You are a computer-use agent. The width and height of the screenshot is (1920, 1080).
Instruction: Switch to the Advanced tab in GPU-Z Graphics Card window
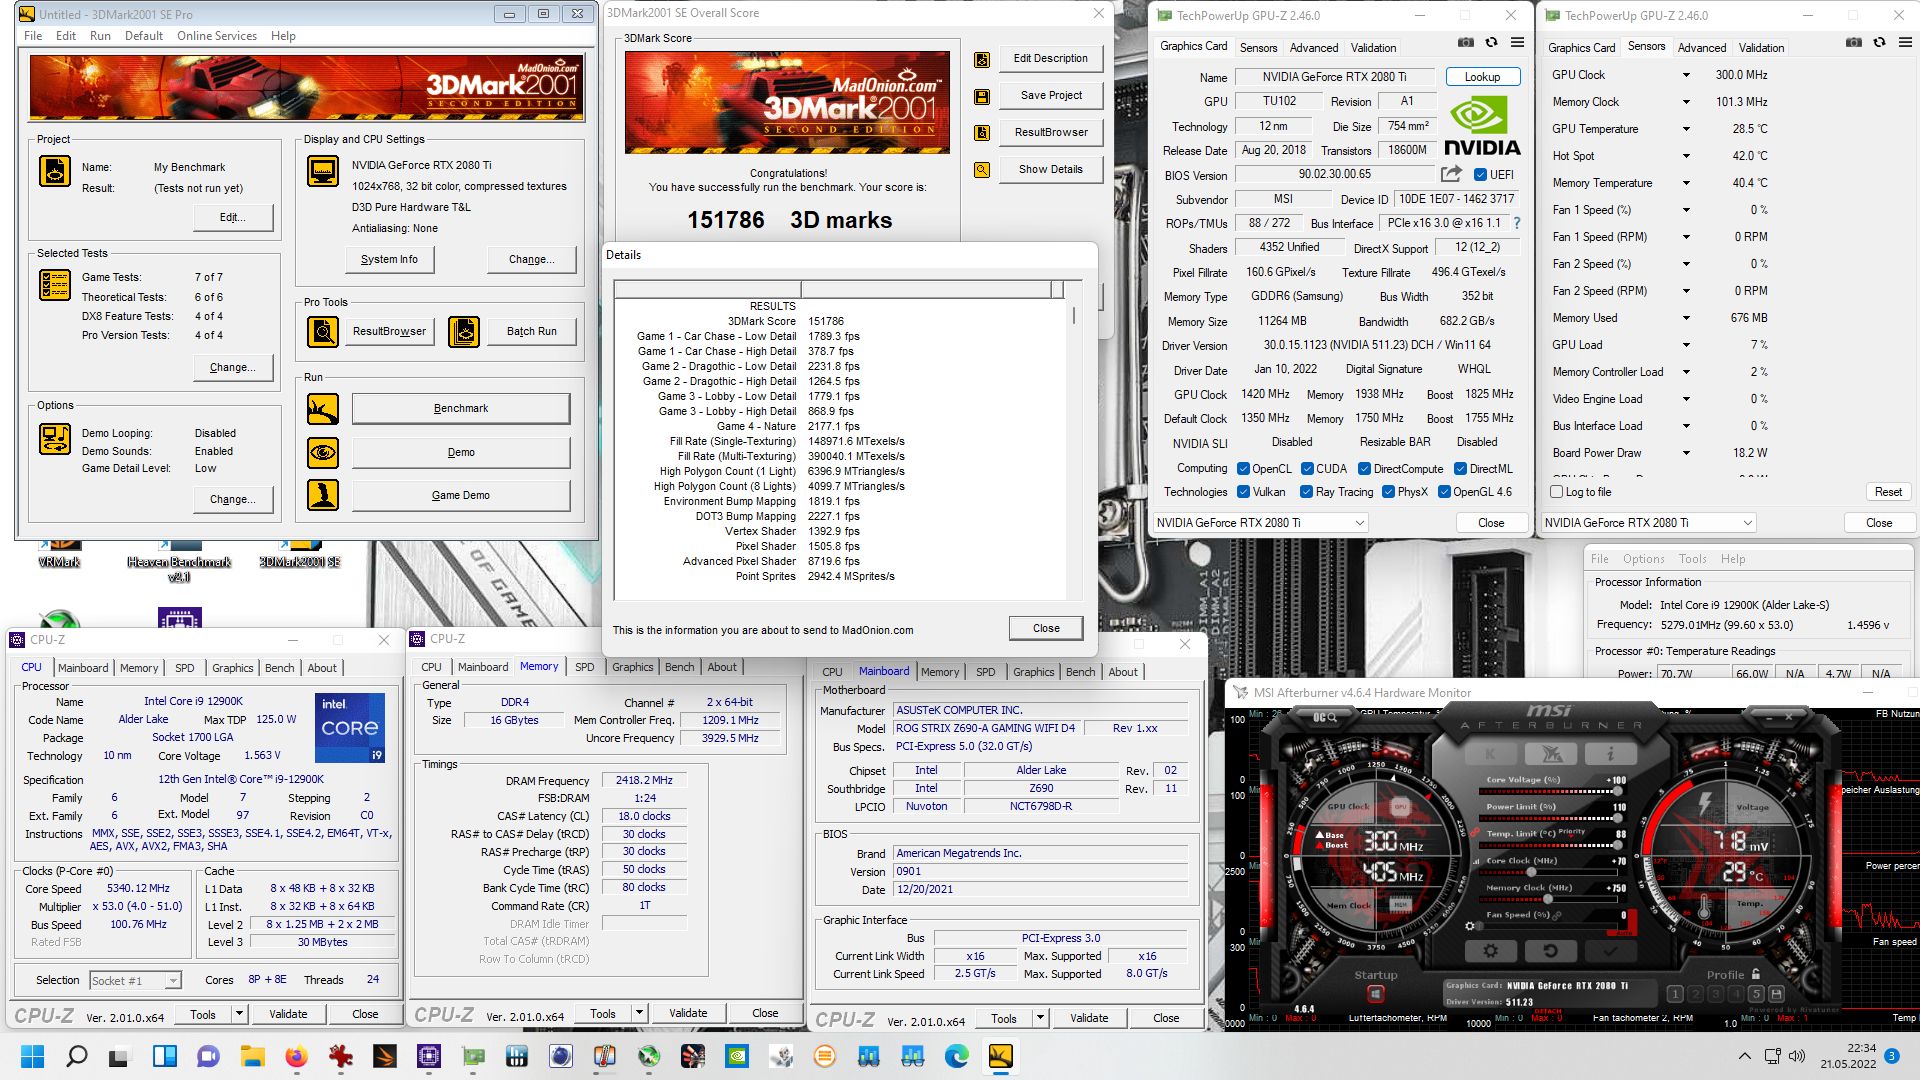point(1313,48)
